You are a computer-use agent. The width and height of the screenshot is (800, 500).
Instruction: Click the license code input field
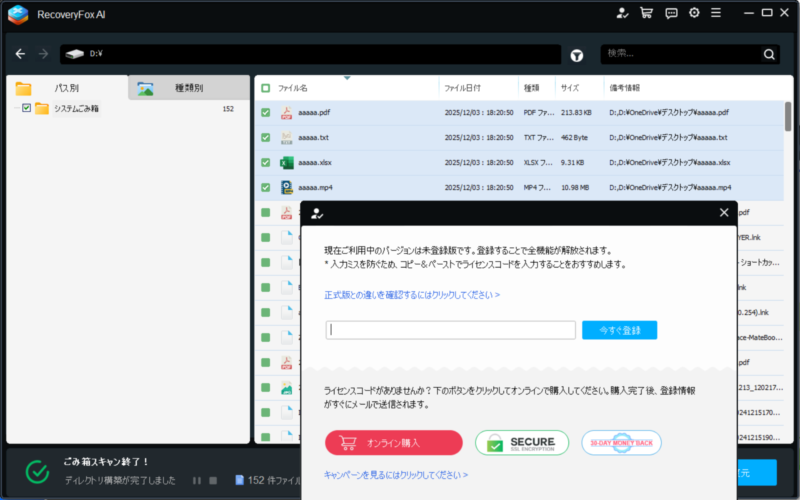coord(450,330)
